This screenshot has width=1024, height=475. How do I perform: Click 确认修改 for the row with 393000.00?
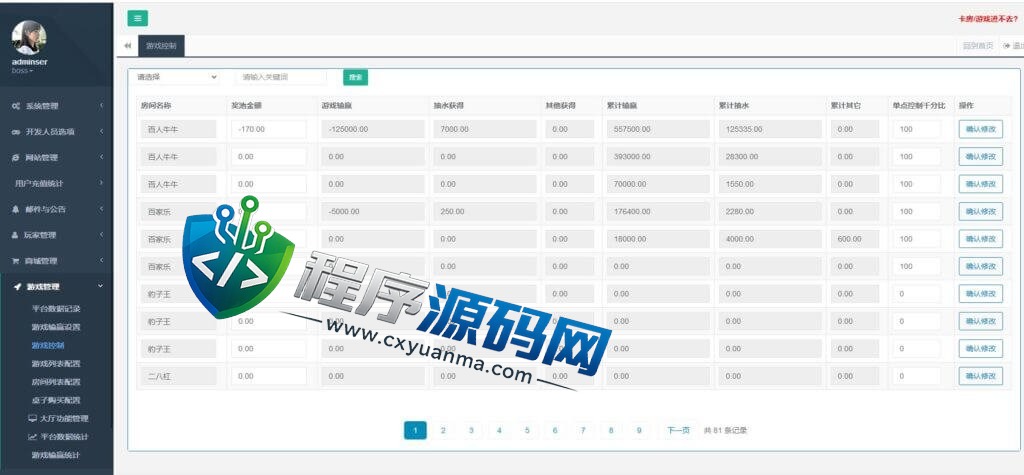click(x=980, y=157)
